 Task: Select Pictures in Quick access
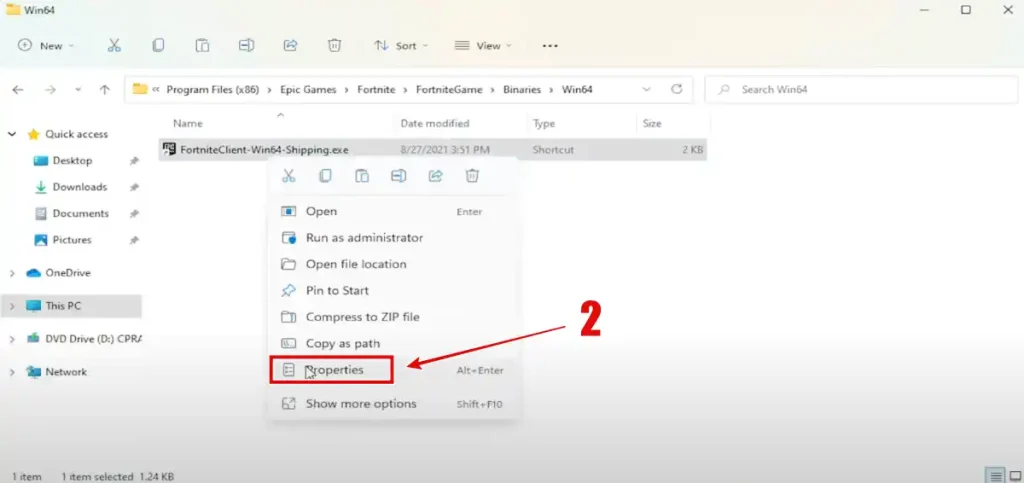tap(72, 240)
